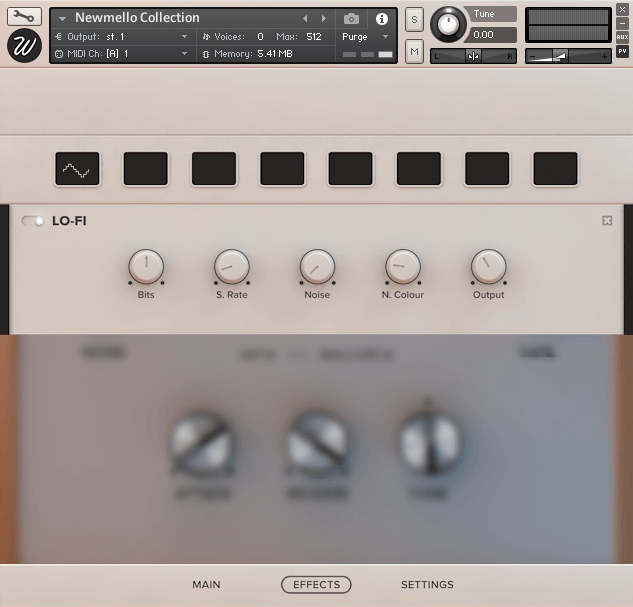Select the fourth empty effect slot

click(282, 169)
